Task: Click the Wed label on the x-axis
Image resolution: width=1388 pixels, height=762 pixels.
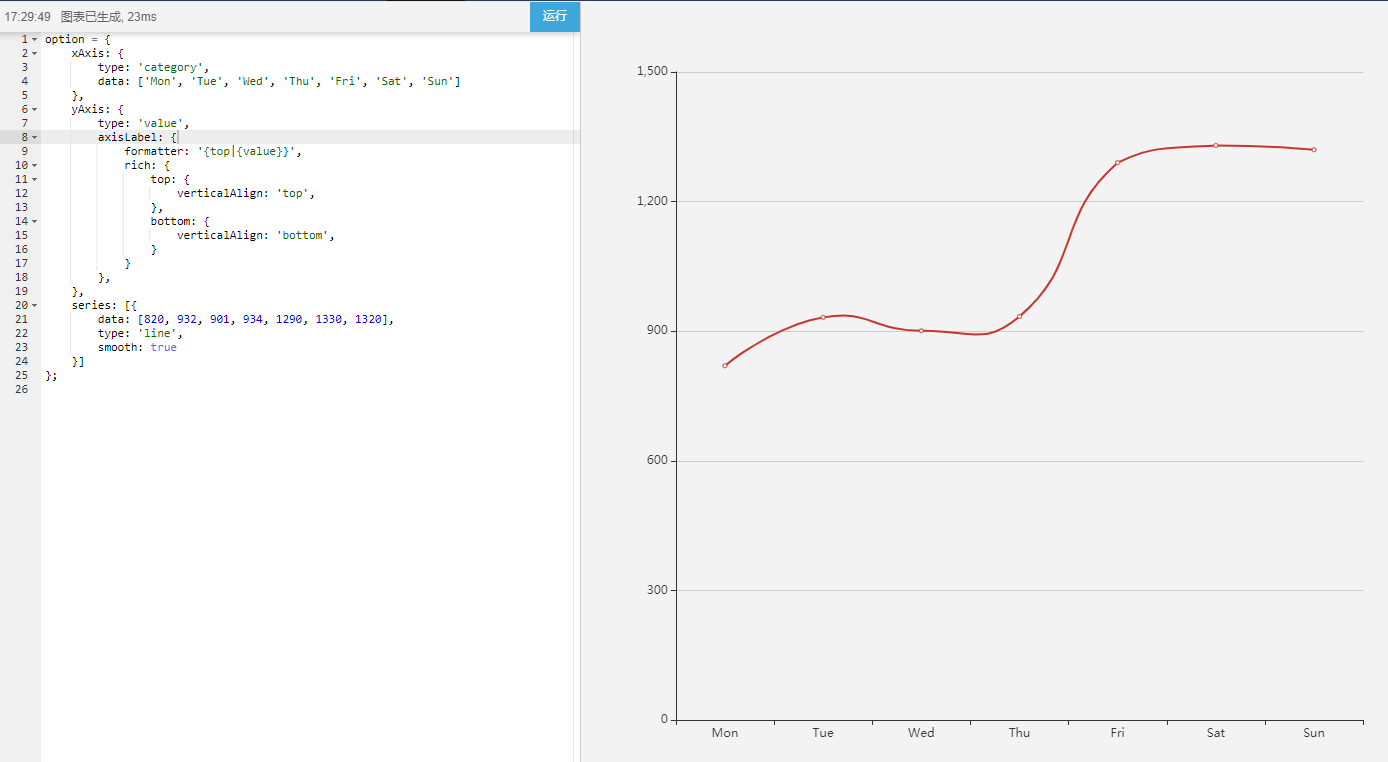Action: [x=921, y=732]
